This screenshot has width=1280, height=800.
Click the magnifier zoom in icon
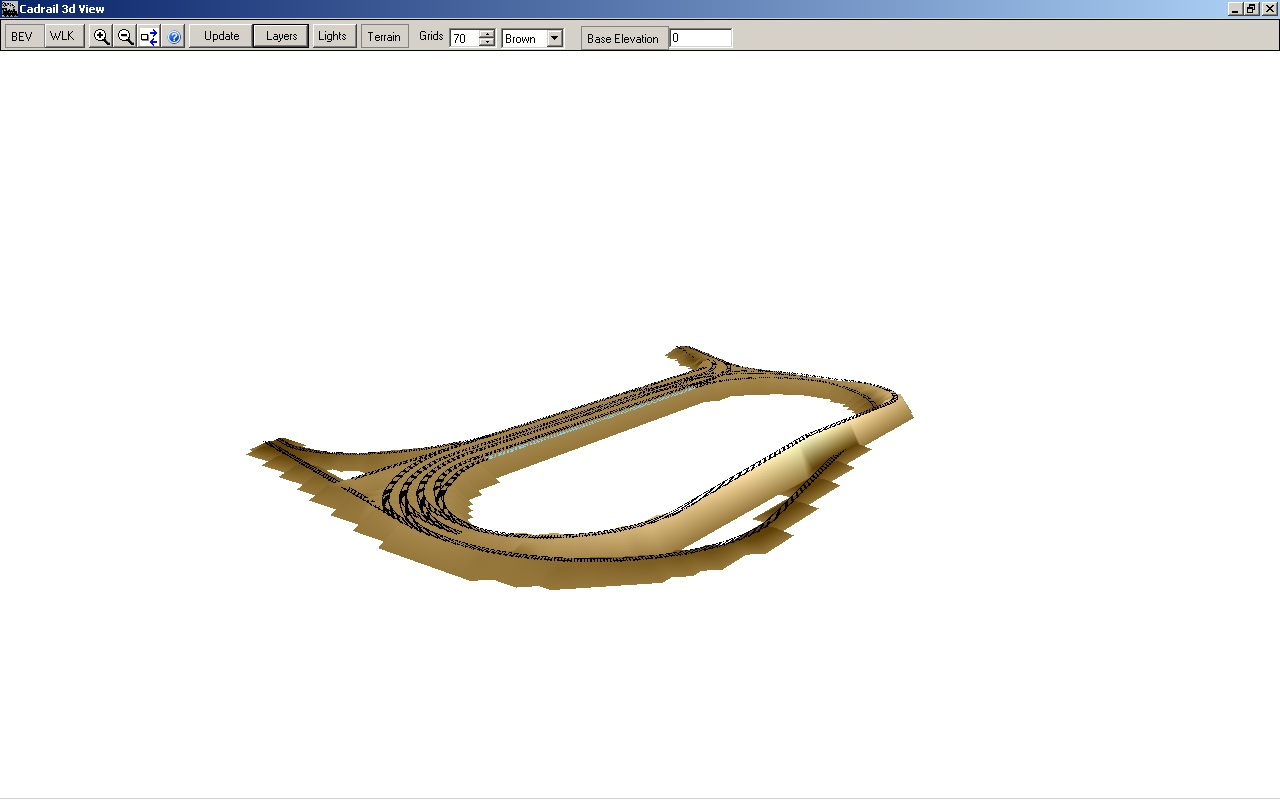(101, 37)
